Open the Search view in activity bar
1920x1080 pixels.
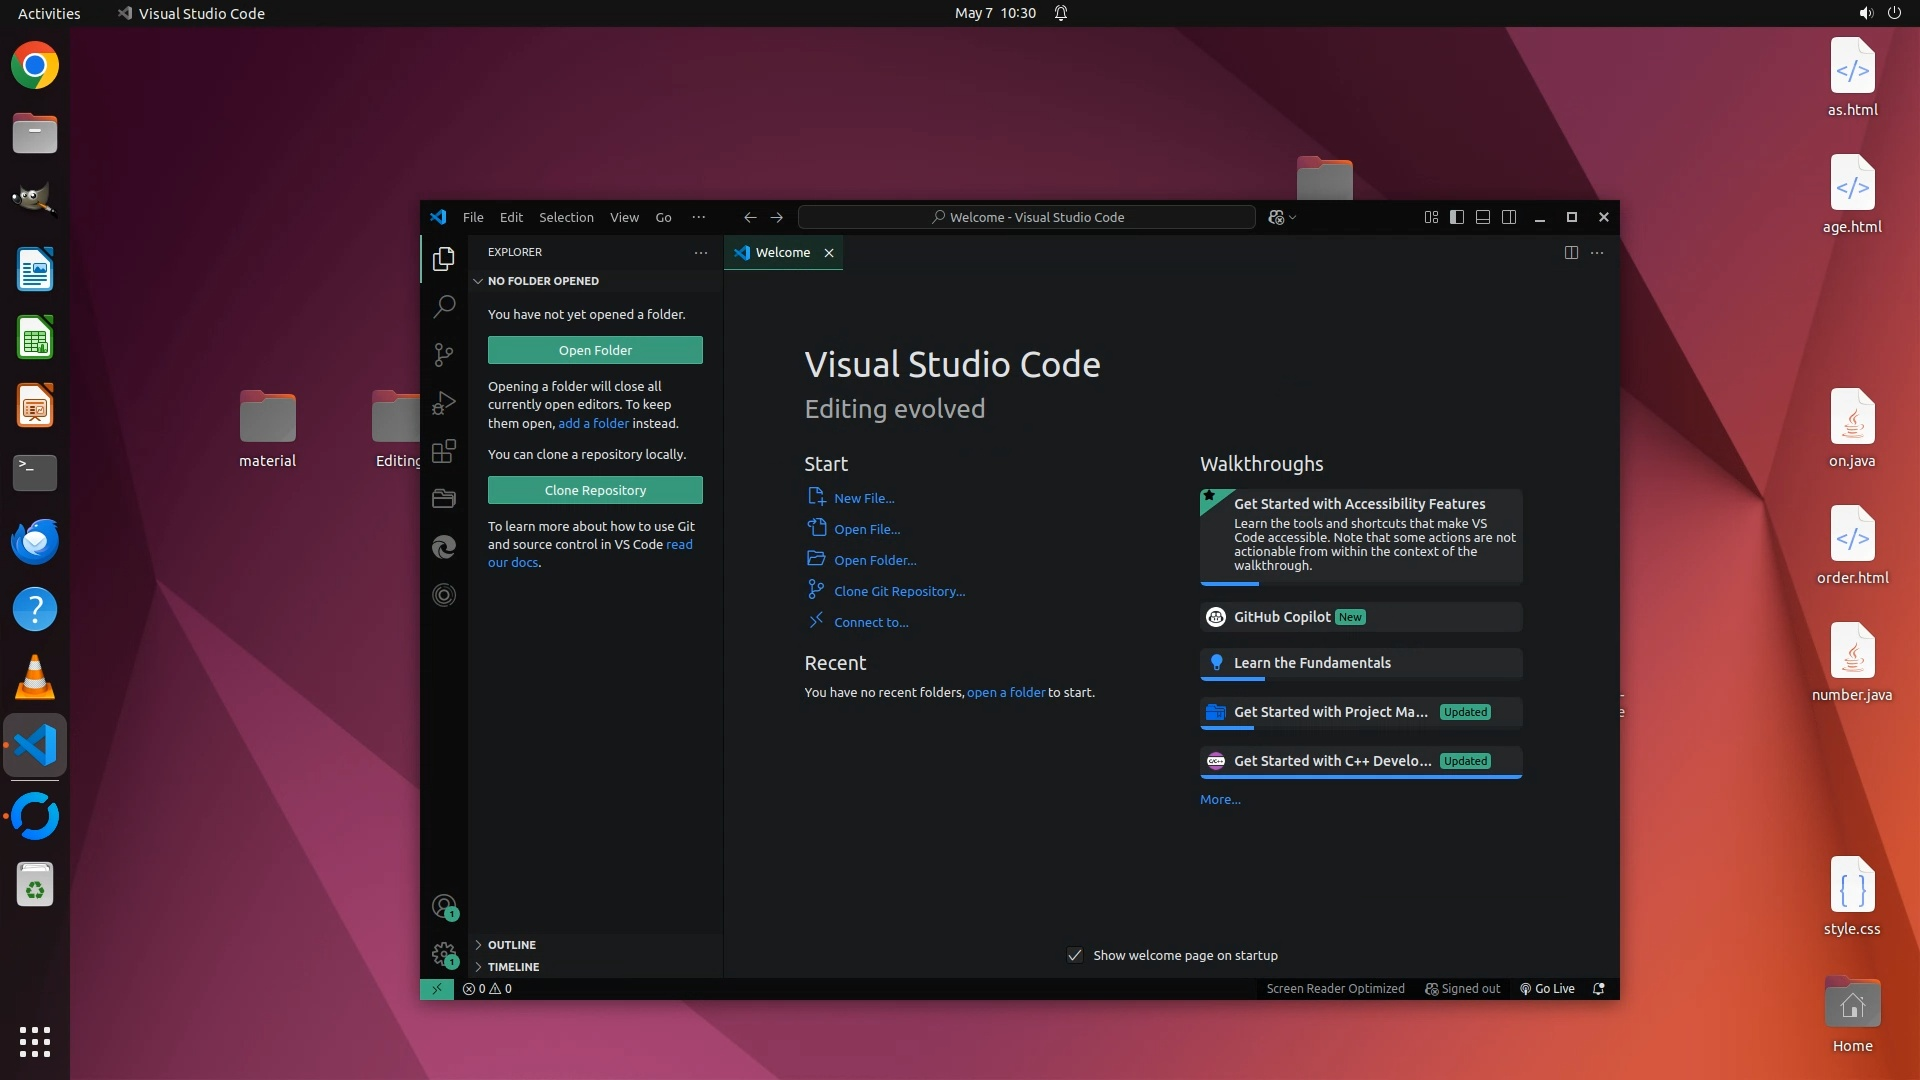pyautogui.click(x=444, y=307)
